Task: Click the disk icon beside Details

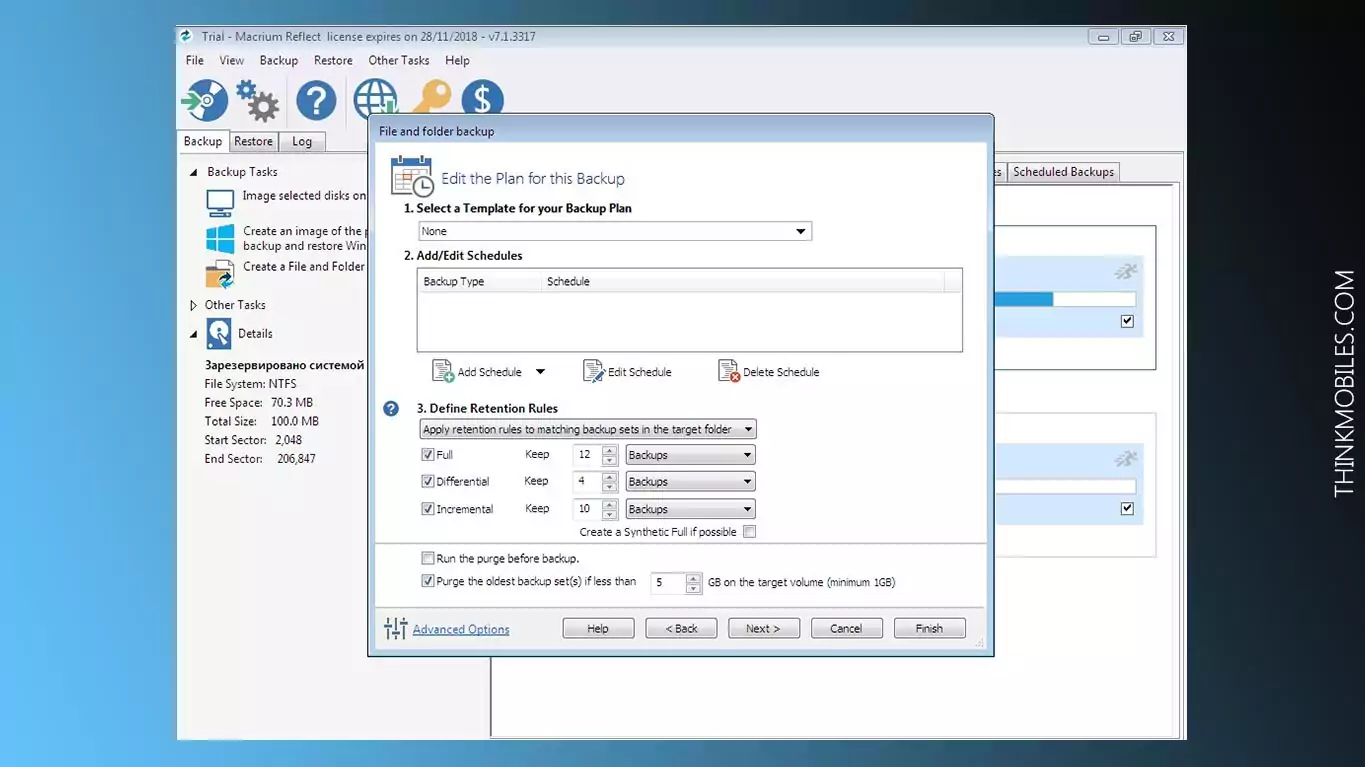Action: [219, 333]
